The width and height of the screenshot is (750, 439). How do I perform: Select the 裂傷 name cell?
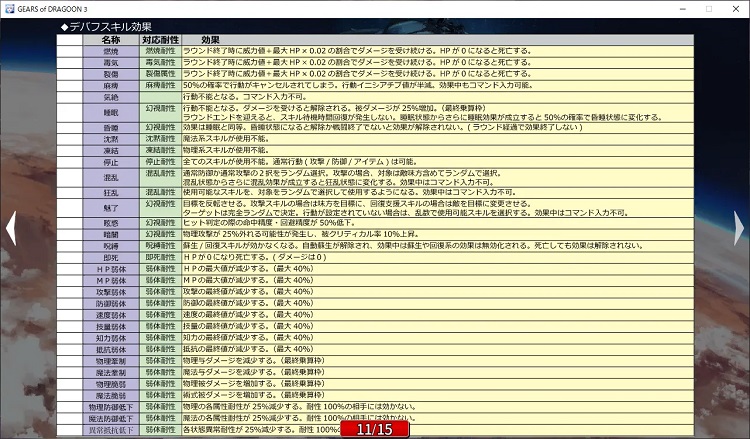111,74
